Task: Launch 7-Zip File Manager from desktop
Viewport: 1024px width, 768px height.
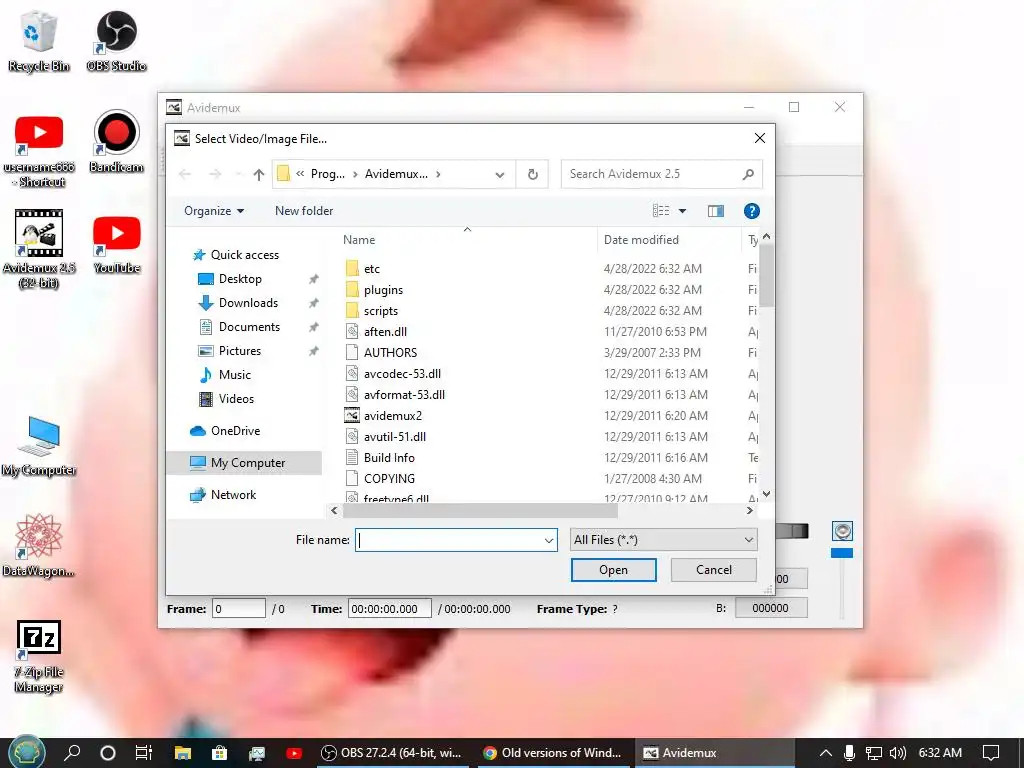Action: 39,656
